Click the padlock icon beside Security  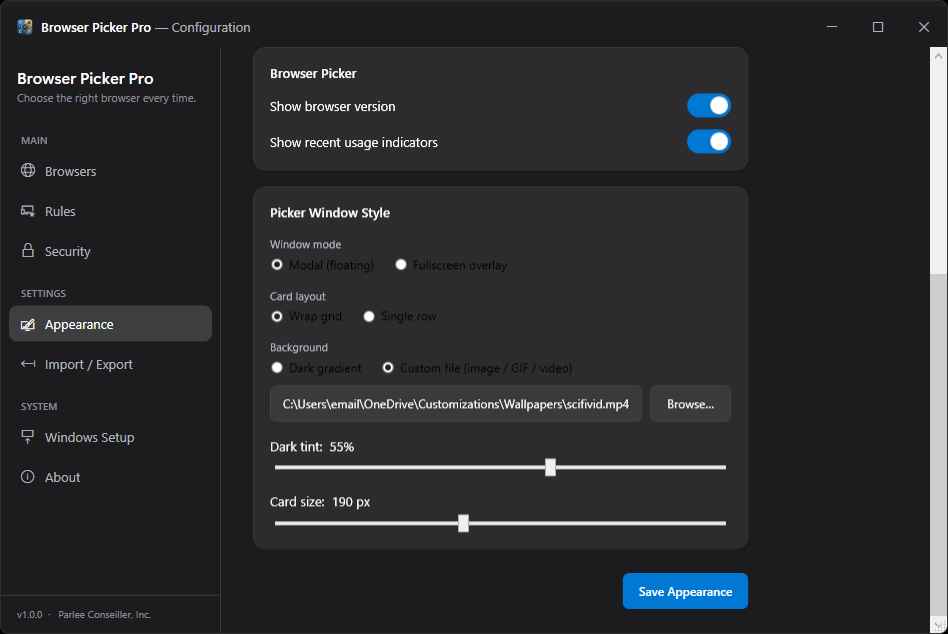pyautogui.click(x=28, y=250)
